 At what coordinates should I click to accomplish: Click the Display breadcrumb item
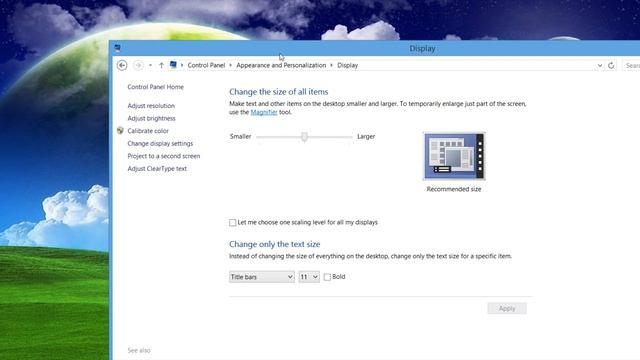(x=347, y=65)
